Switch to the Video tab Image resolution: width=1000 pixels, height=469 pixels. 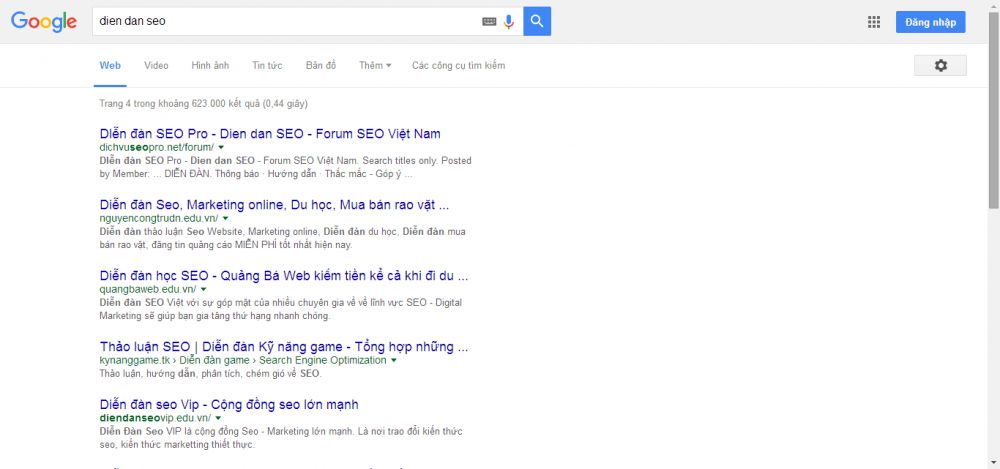pos(156,66)
